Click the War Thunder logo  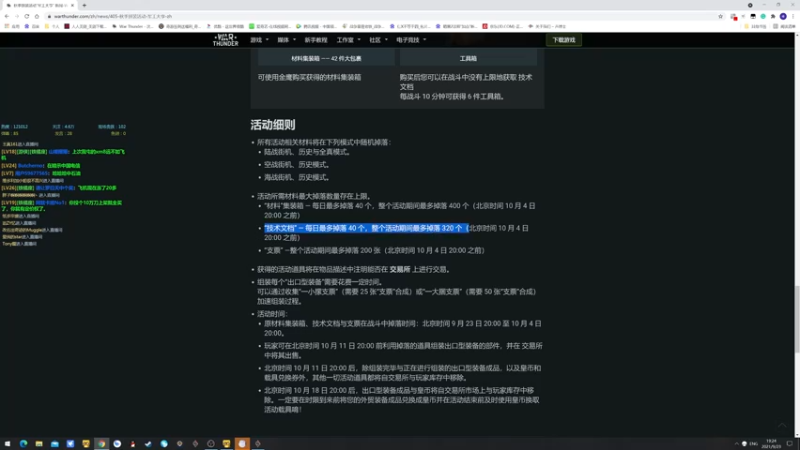pos(226,40)
